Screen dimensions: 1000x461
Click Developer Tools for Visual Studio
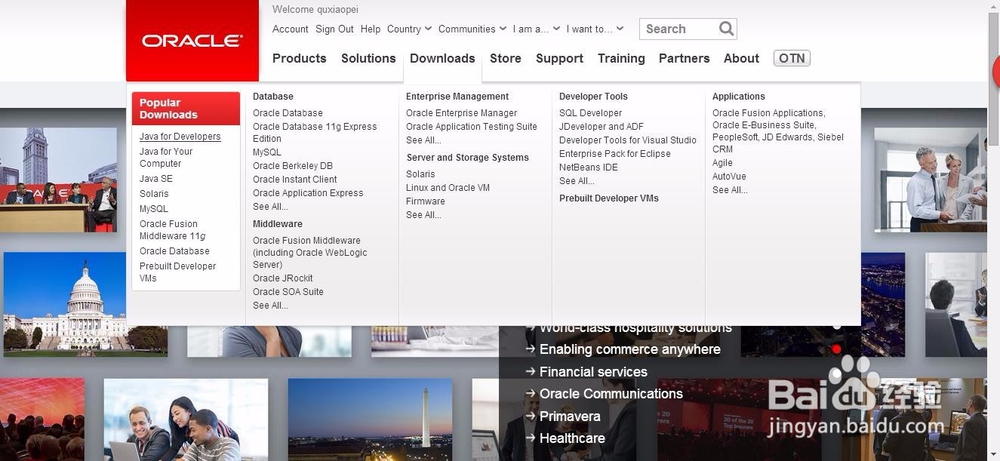(628, 140)
